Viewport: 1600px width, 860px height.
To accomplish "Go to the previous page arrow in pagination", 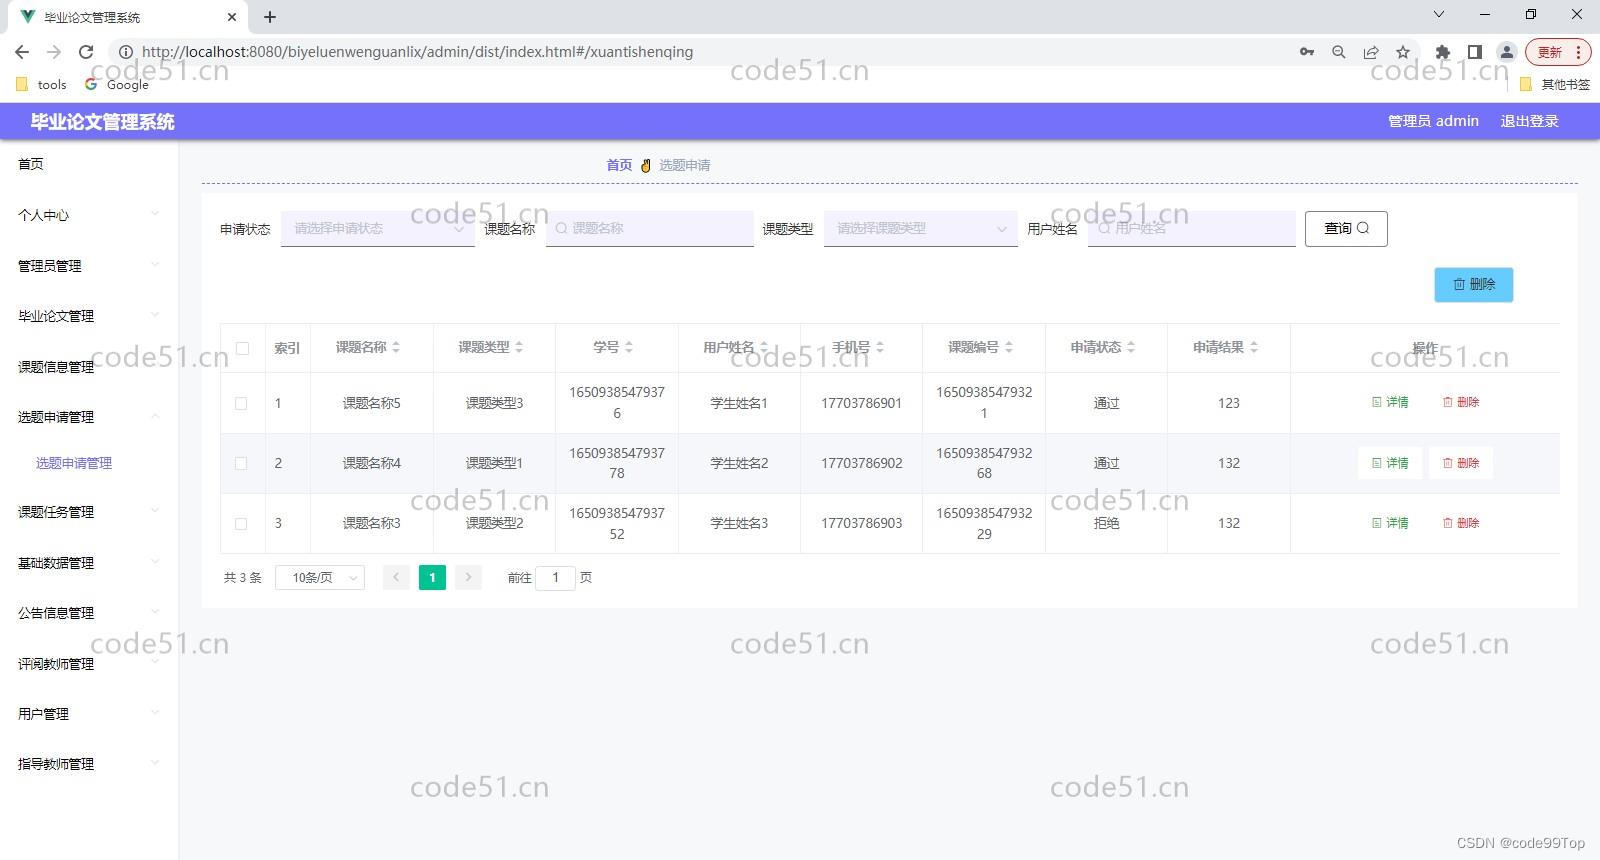I will pos(396,577).
